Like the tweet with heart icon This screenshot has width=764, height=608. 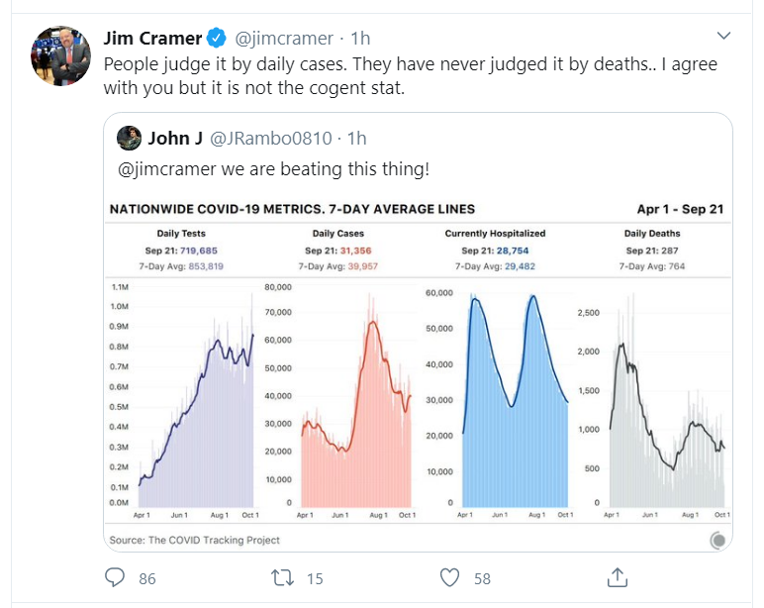click(x=450, y=577)
